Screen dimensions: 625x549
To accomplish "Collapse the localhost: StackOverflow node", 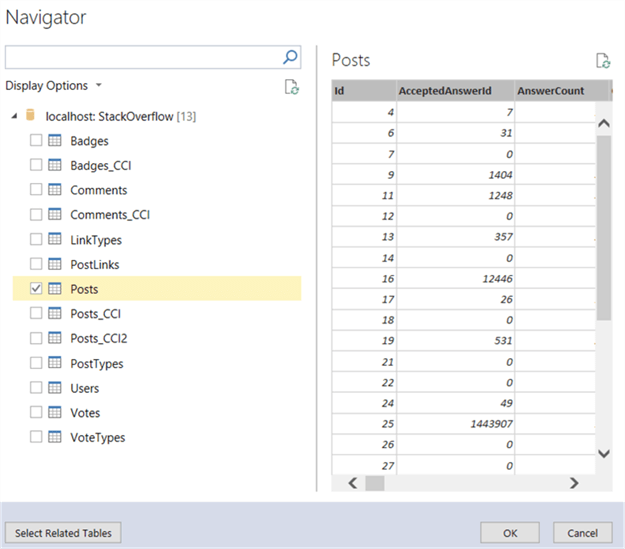I will coord(14,116).
